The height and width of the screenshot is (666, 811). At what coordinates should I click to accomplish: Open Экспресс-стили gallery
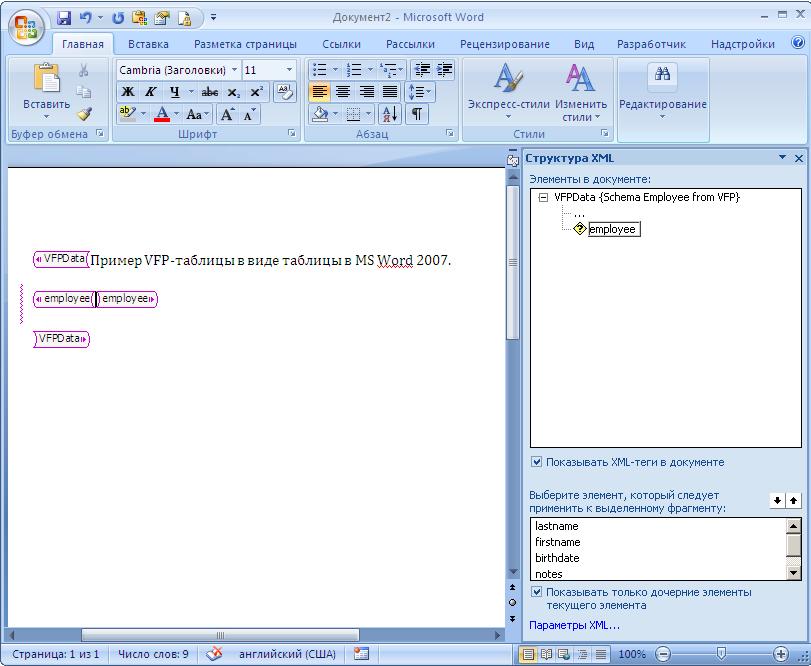coord(508,92)
